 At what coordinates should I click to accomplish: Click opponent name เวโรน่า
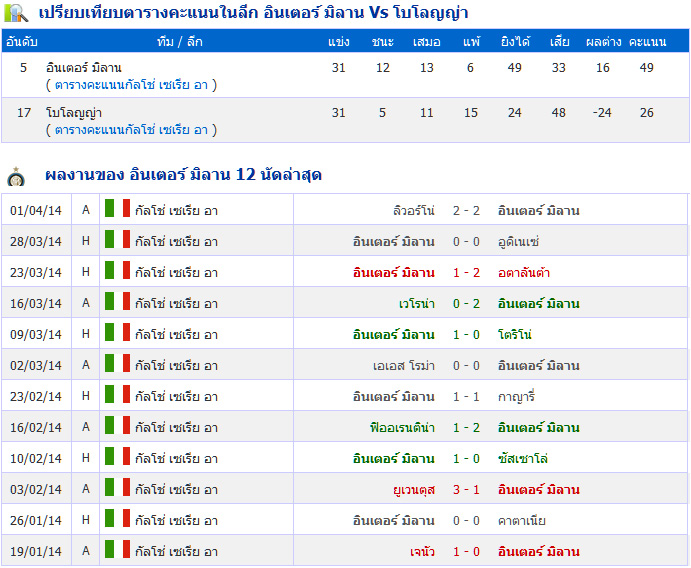(x=417, y=304)
